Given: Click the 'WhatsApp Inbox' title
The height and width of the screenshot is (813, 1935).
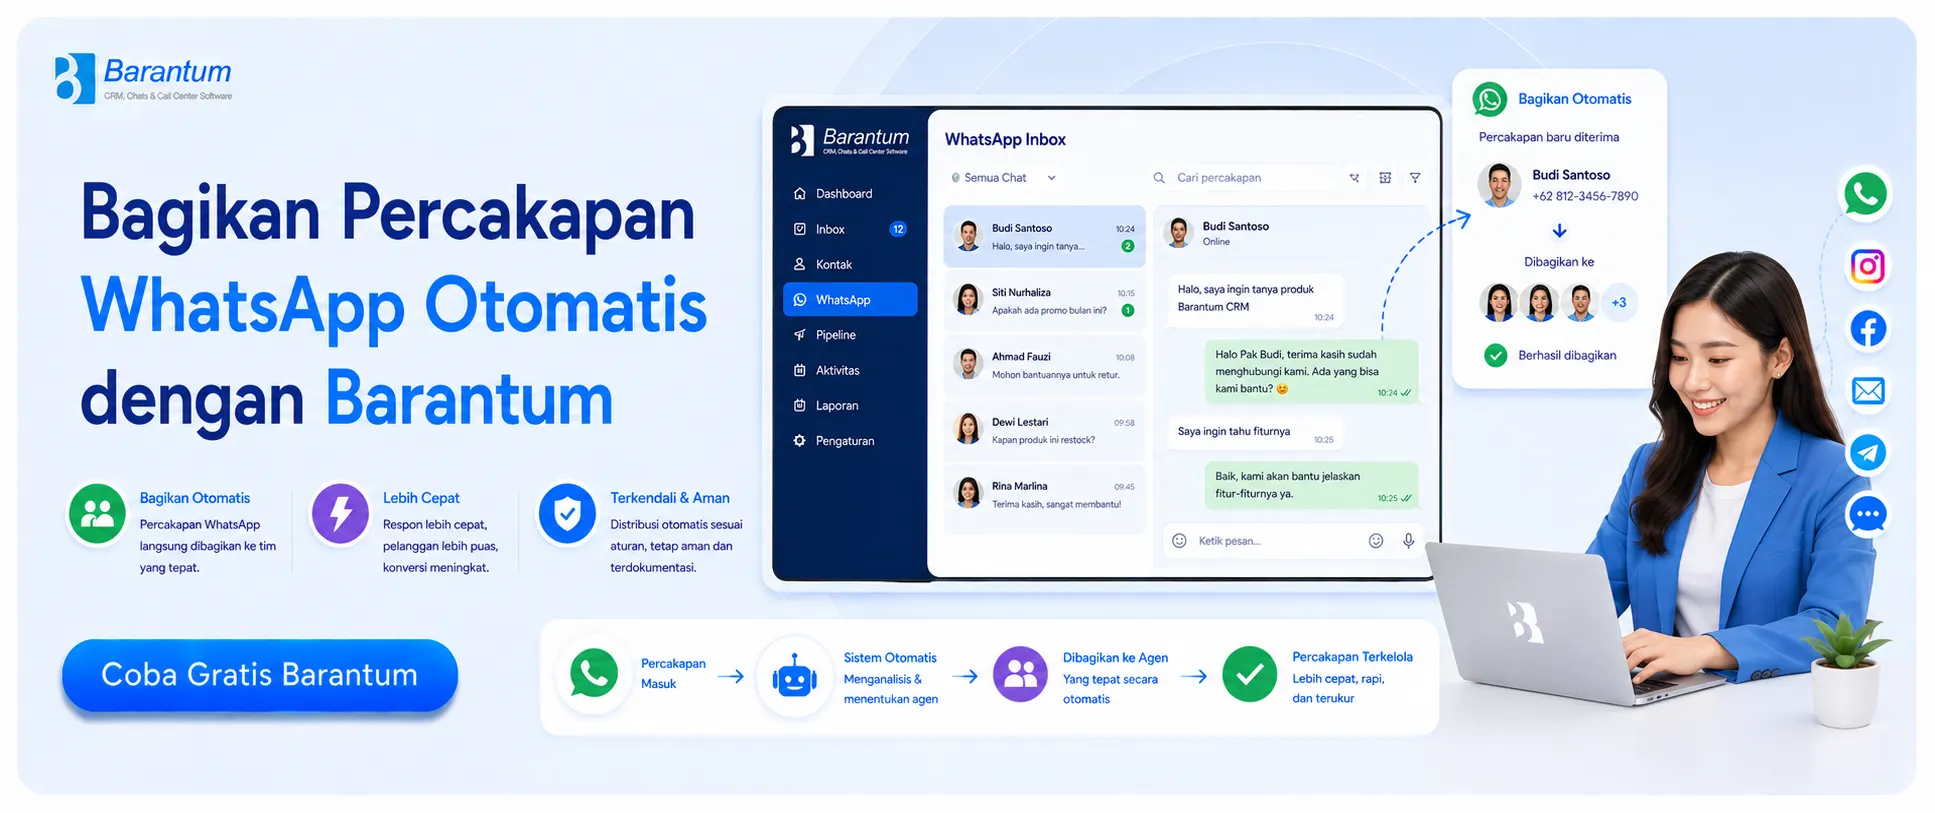Looking at the screenshot, I should 1005,140.
